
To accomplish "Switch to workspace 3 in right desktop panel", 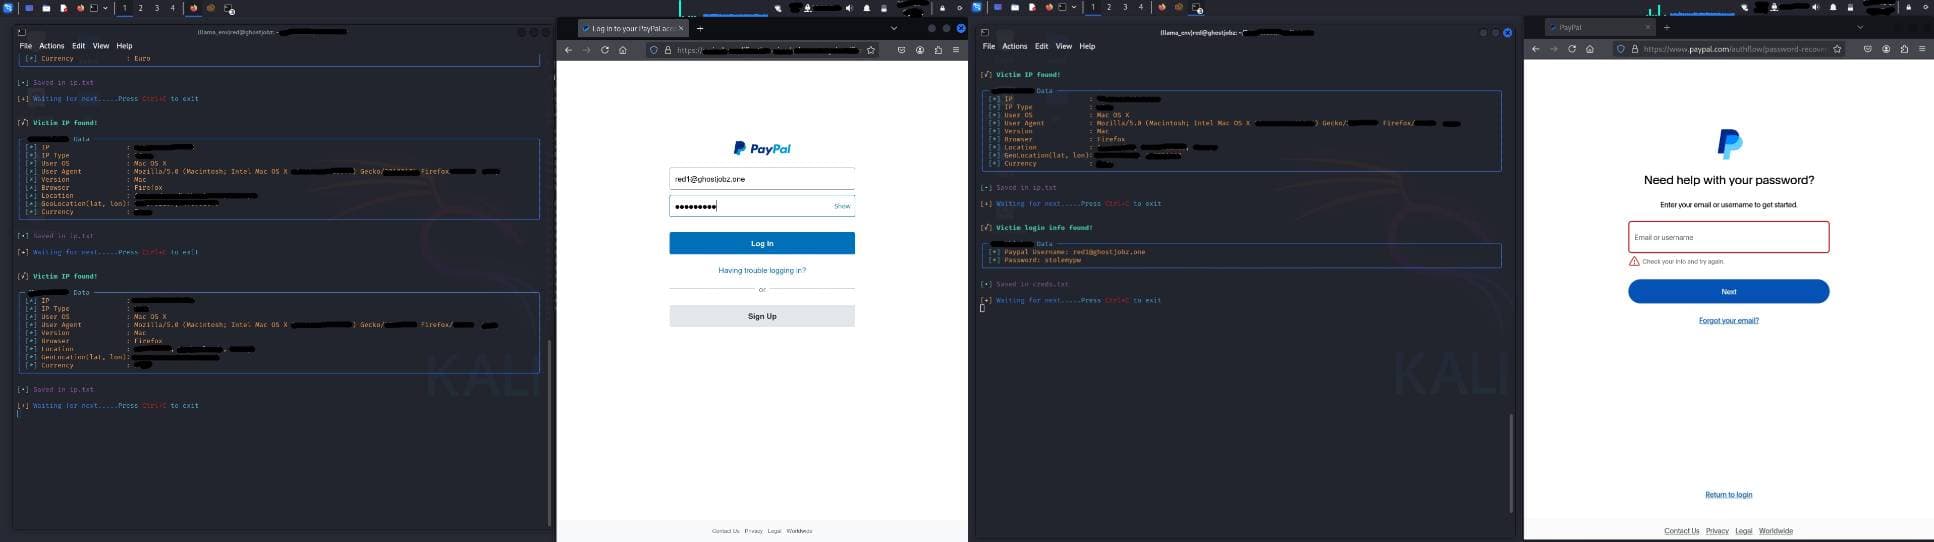I will [1125, 8].
